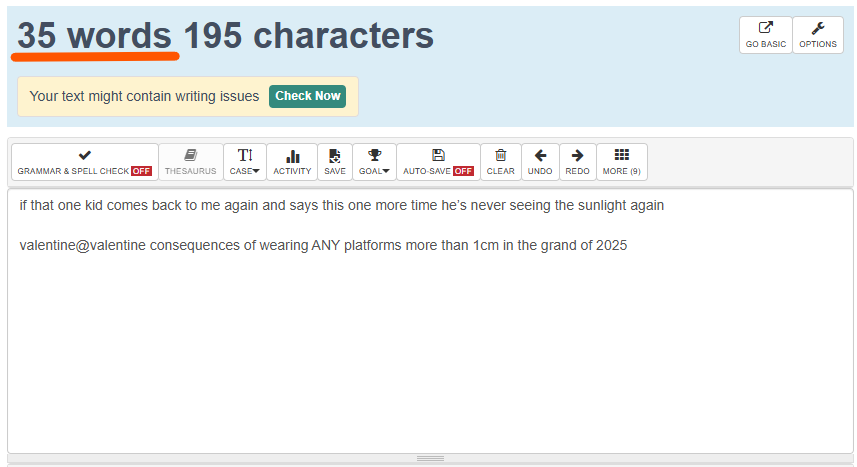This screenshot has width=857, height=467.
Task: Open the Options wrench menu
Action: 817,35
